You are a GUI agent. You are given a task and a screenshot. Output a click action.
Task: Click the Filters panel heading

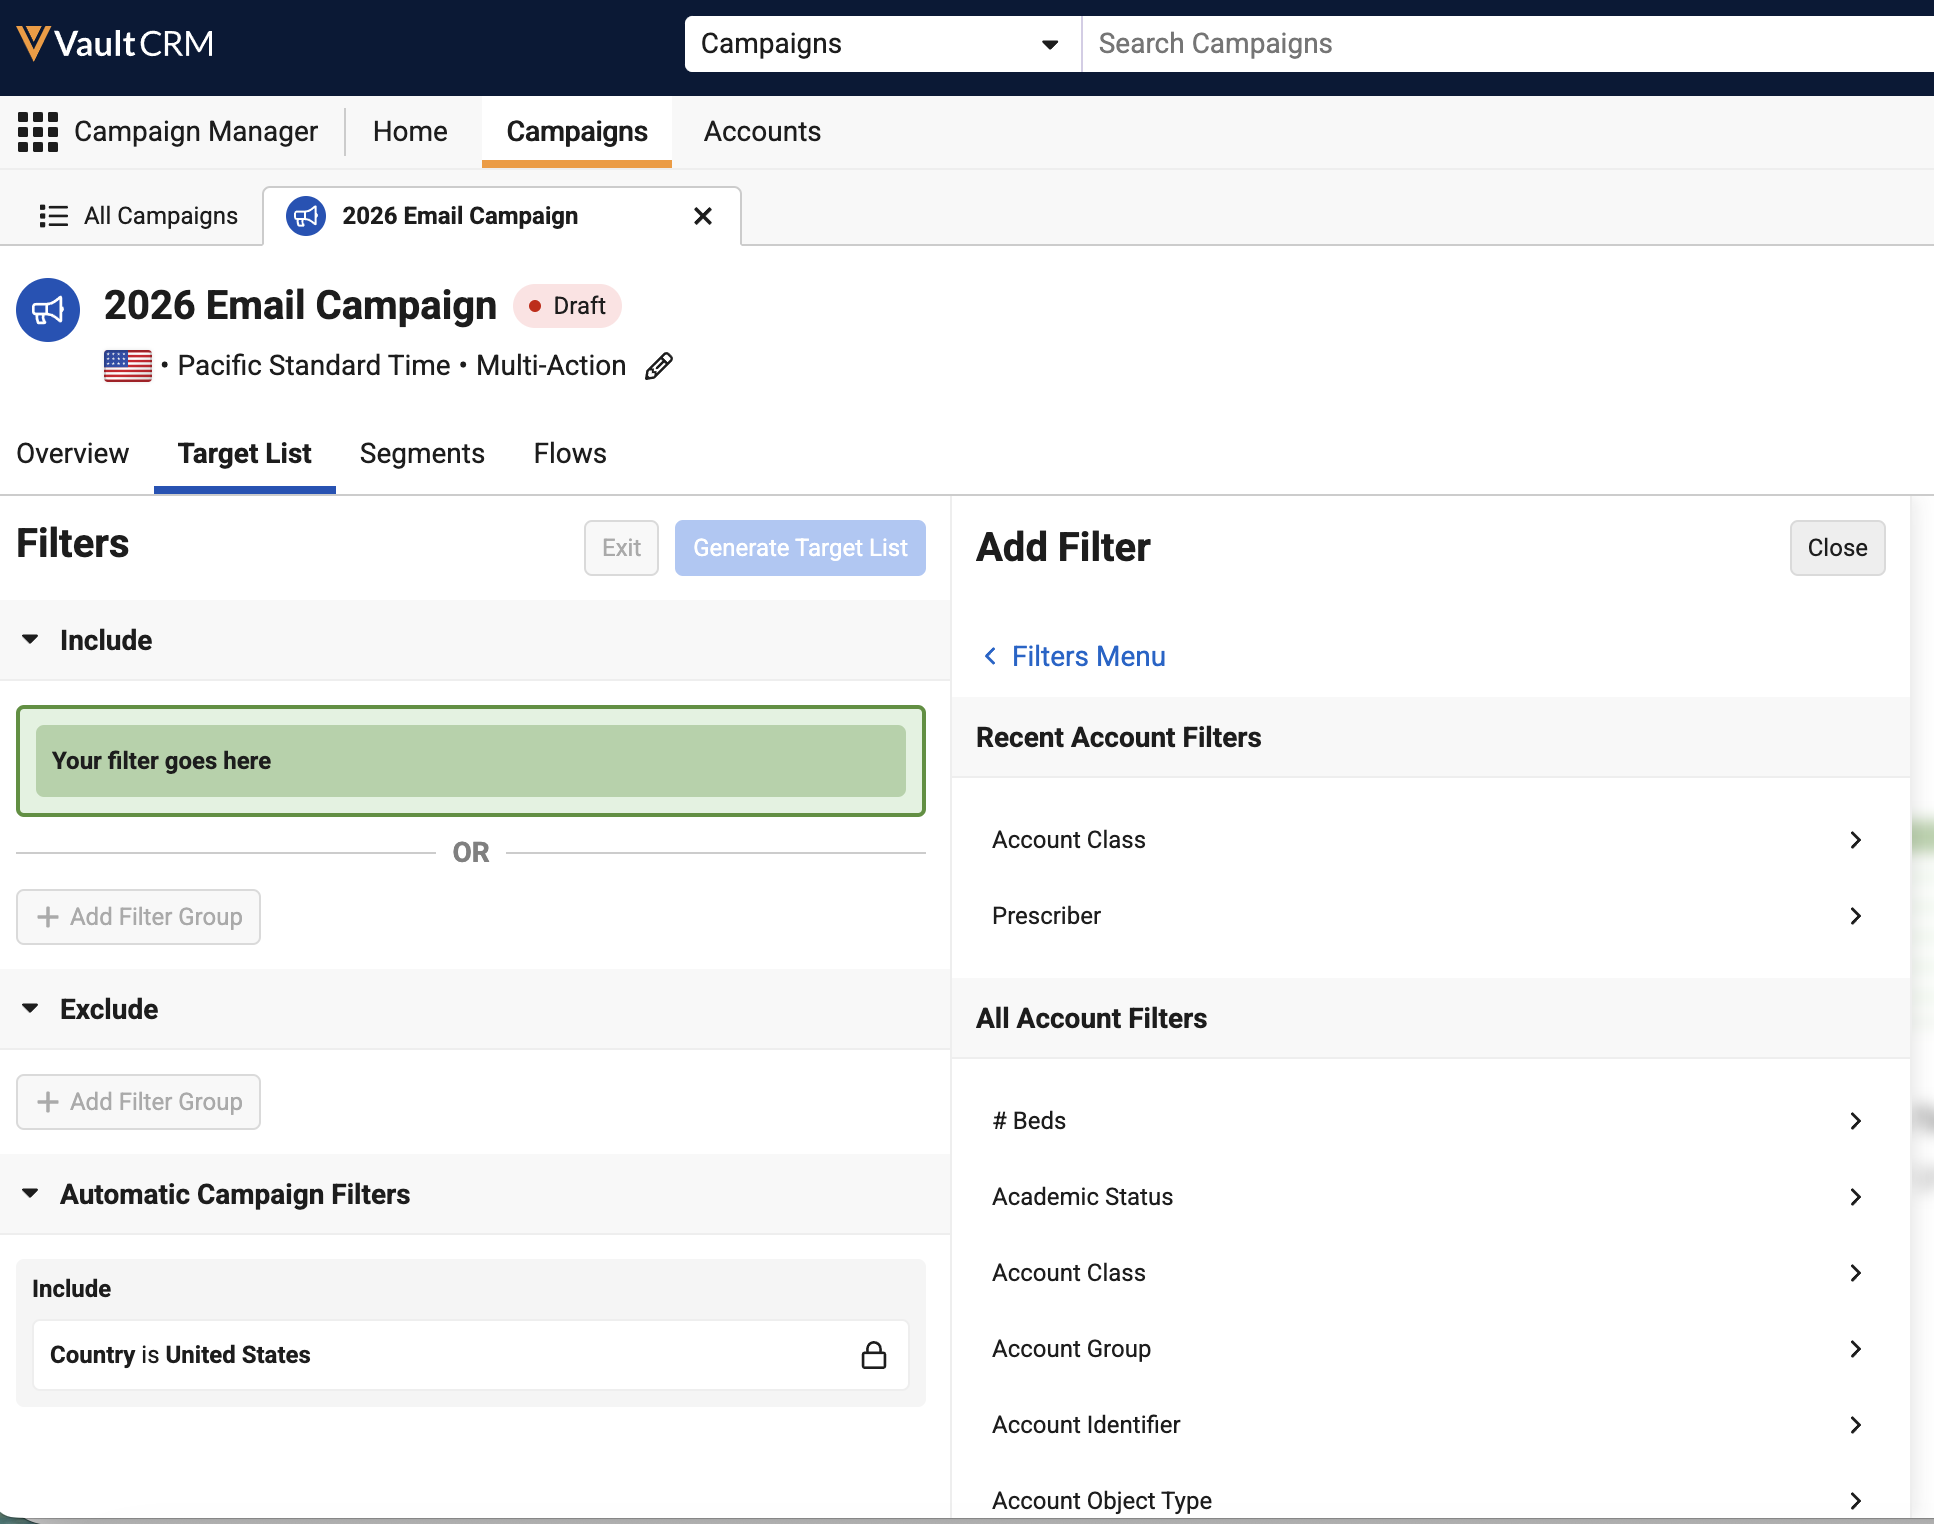[73, 544]
